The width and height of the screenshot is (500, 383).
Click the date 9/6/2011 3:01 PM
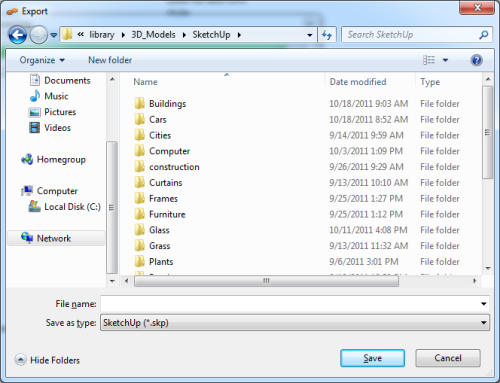click(364, 262)
